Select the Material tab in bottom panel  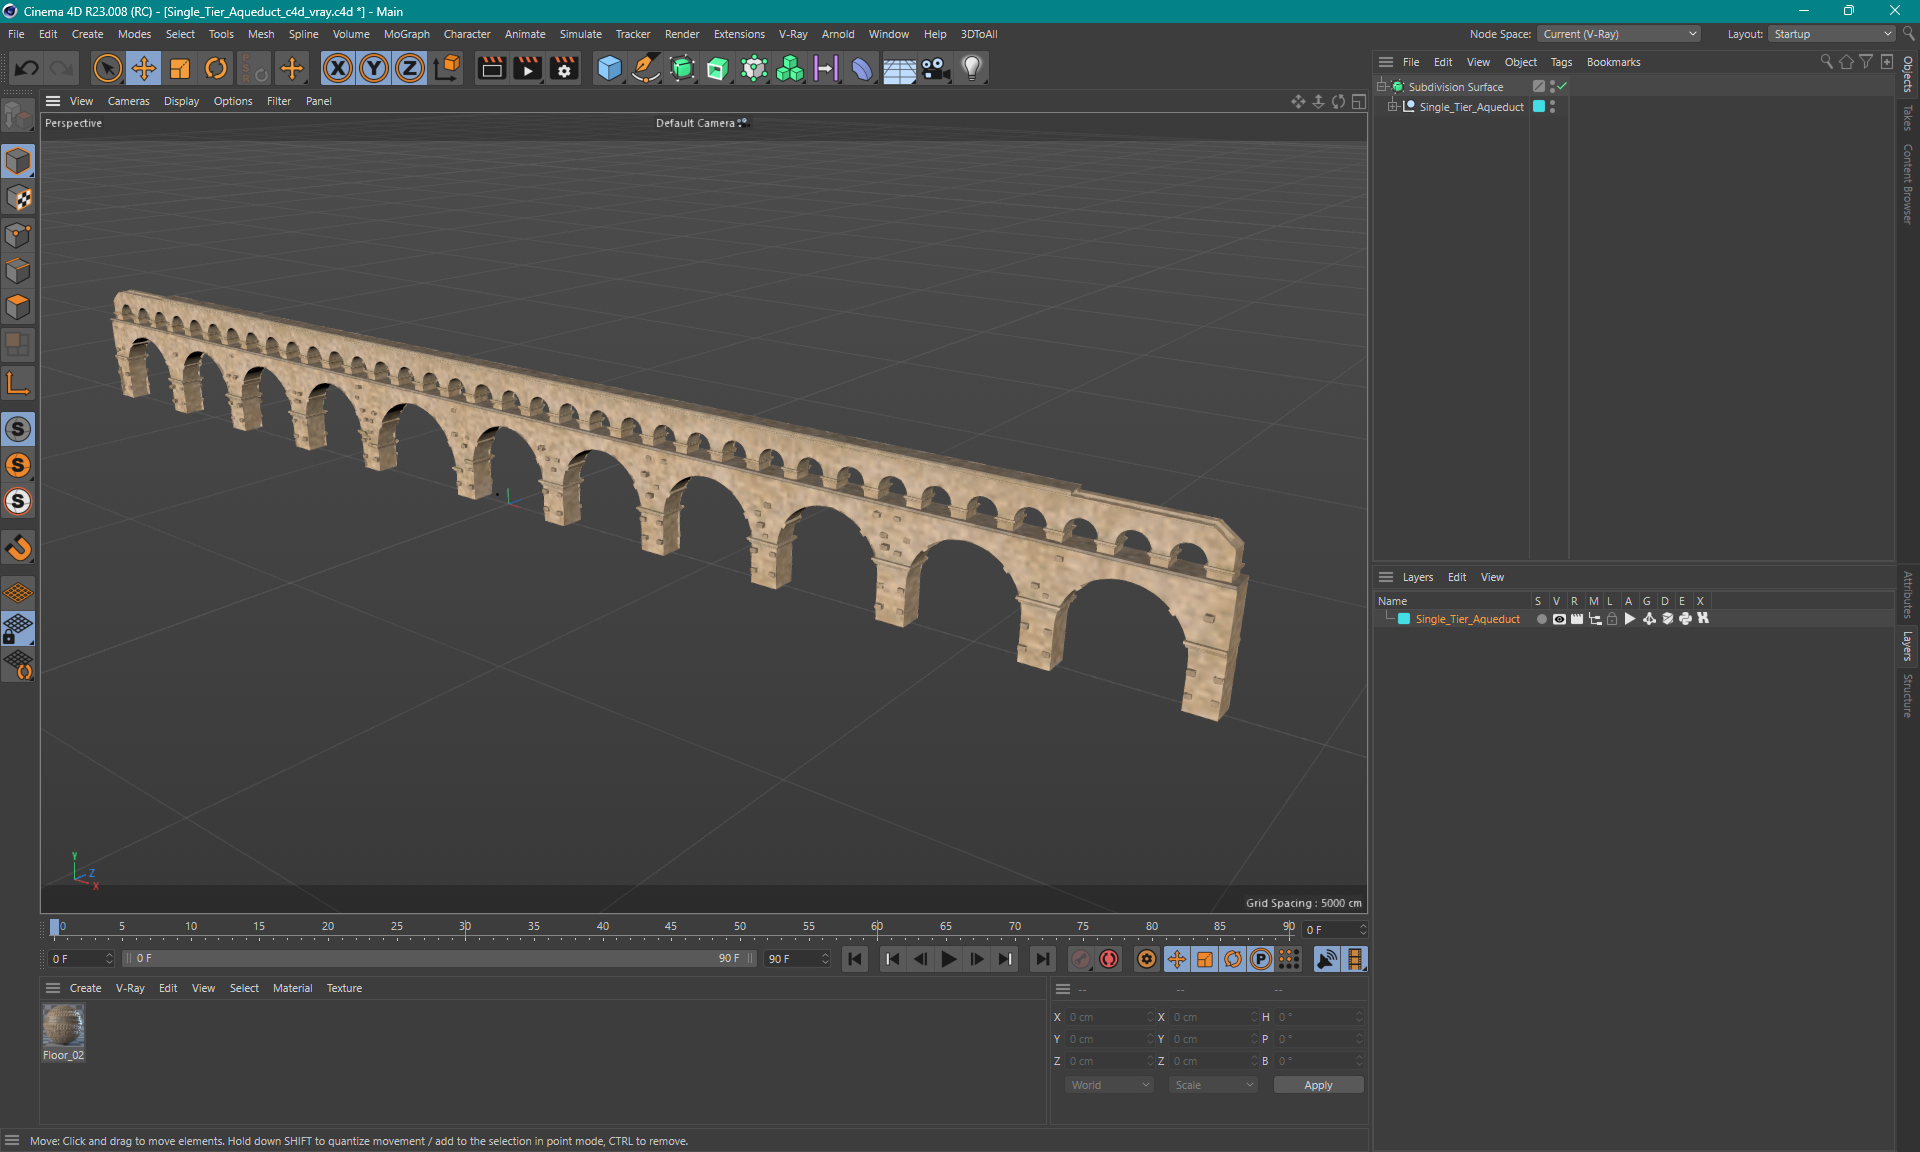291,987
